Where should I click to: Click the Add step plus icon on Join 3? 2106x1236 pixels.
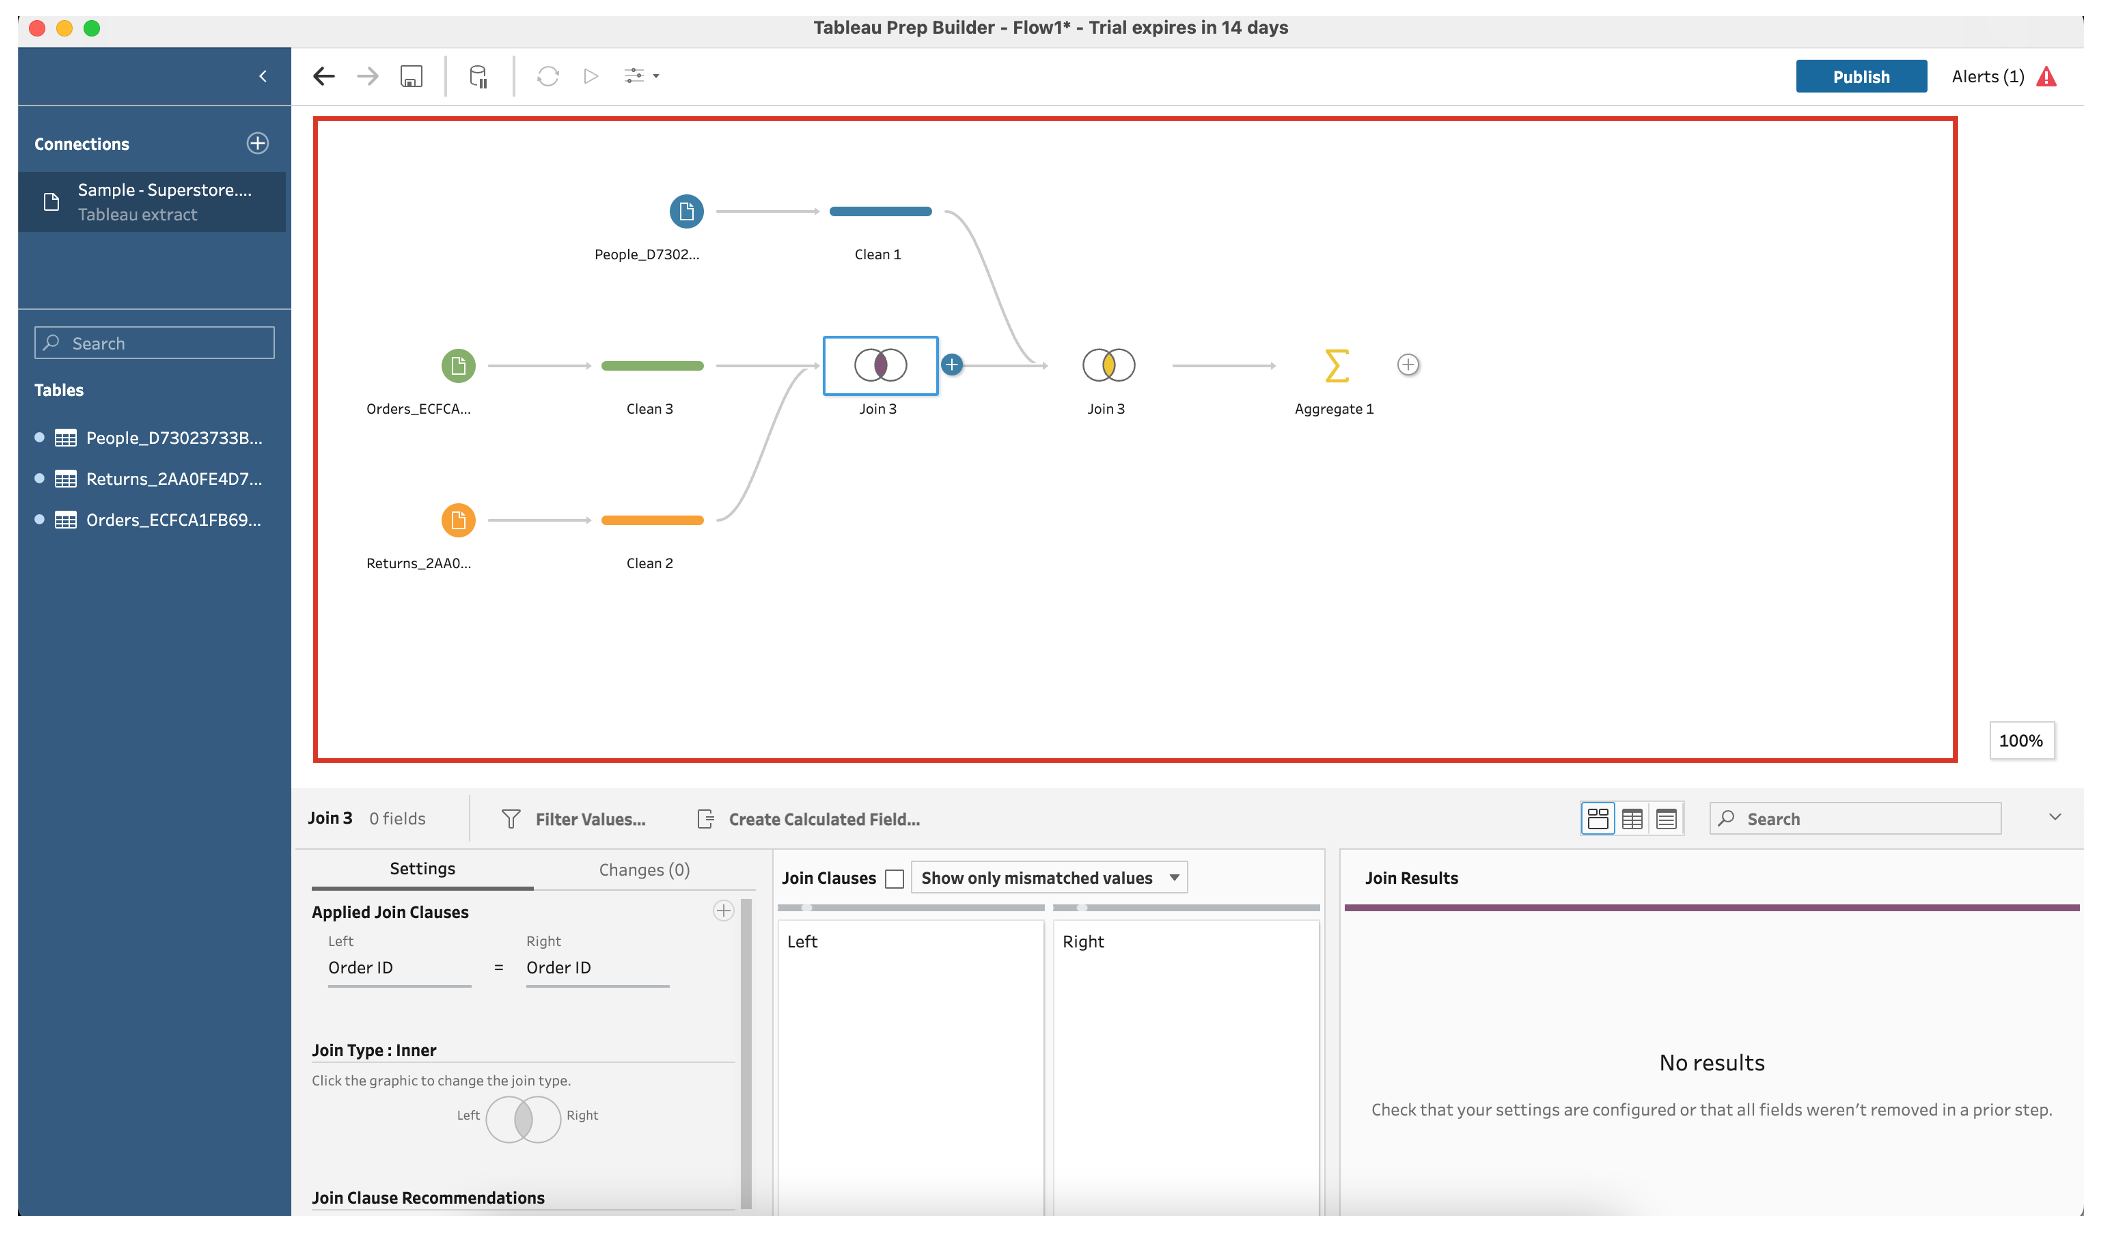(952, 365)
